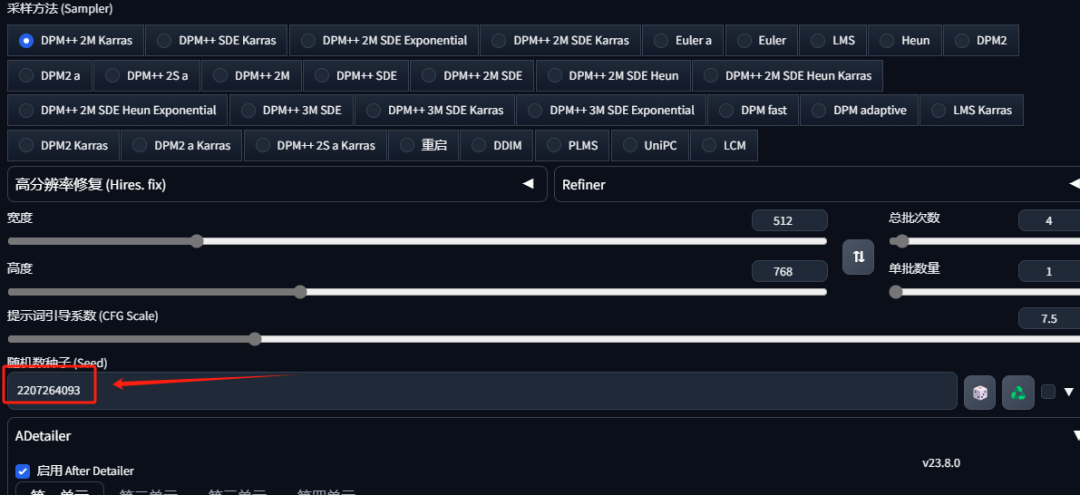Click the dice random seed icon
The image size is (1080, 495).
pos(979,392)
